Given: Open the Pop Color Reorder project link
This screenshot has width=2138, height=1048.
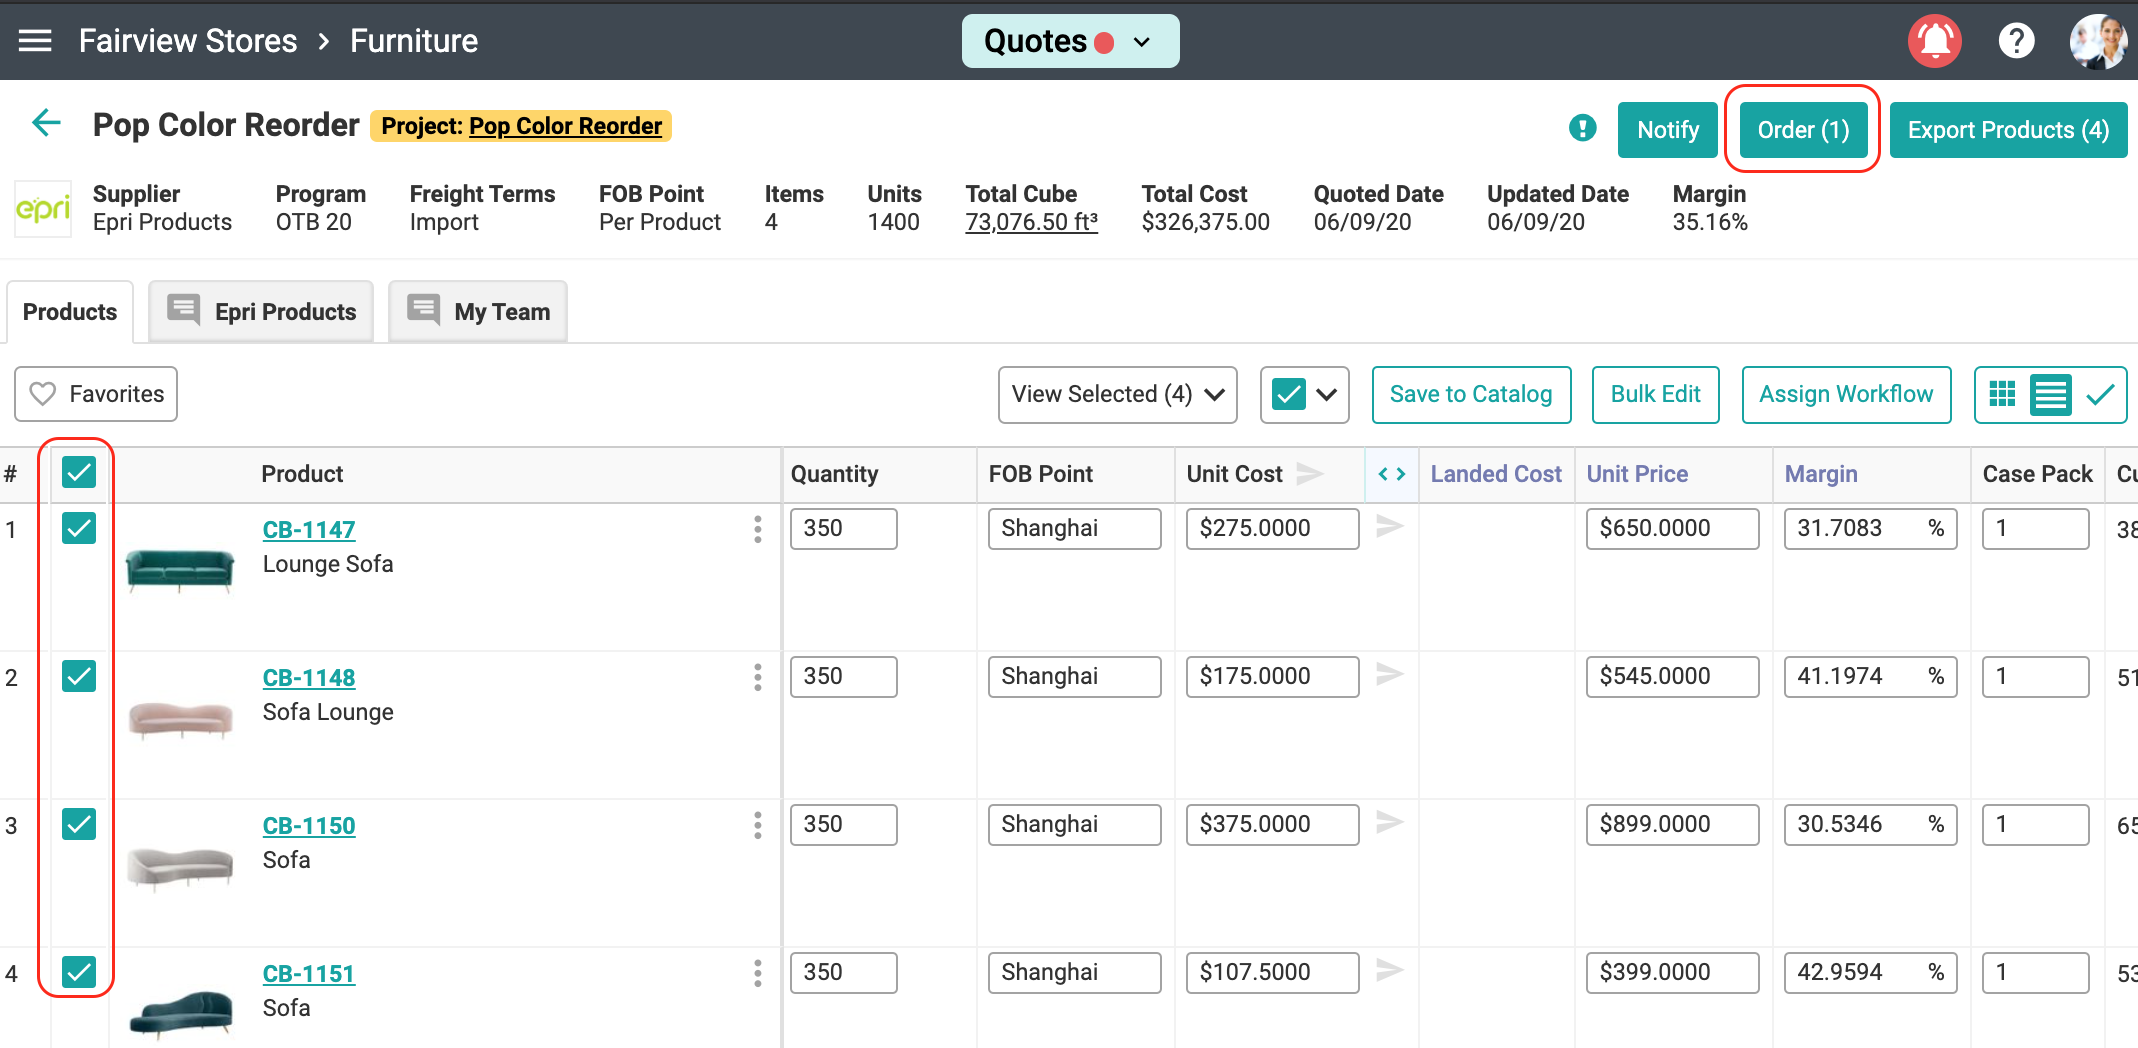Looking at the screenshot, I should coord(565,126).
